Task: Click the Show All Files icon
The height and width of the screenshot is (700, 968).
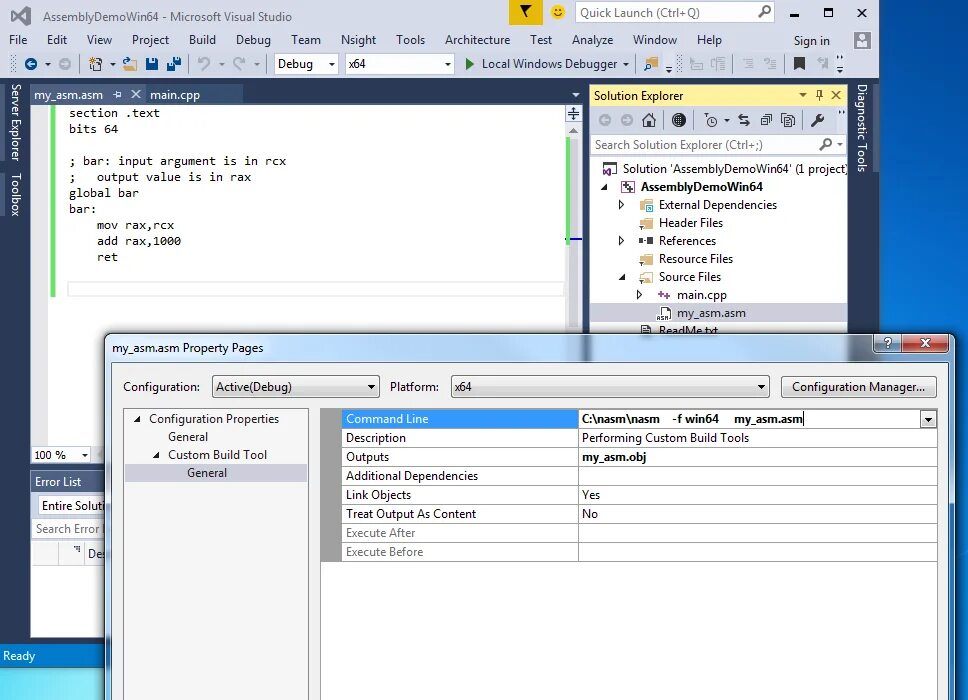Action: click(x=788, y=120)
